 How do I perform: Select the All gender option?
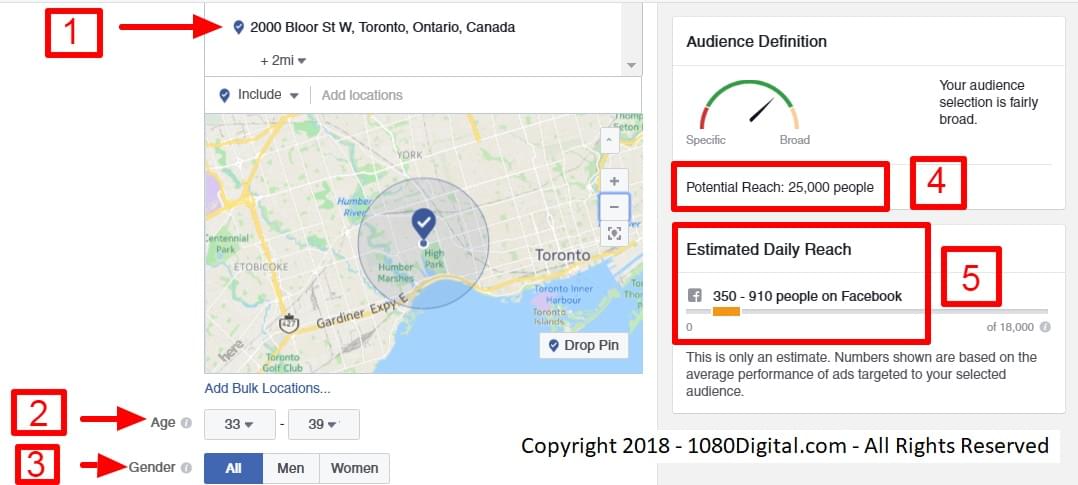click(233, 468)
